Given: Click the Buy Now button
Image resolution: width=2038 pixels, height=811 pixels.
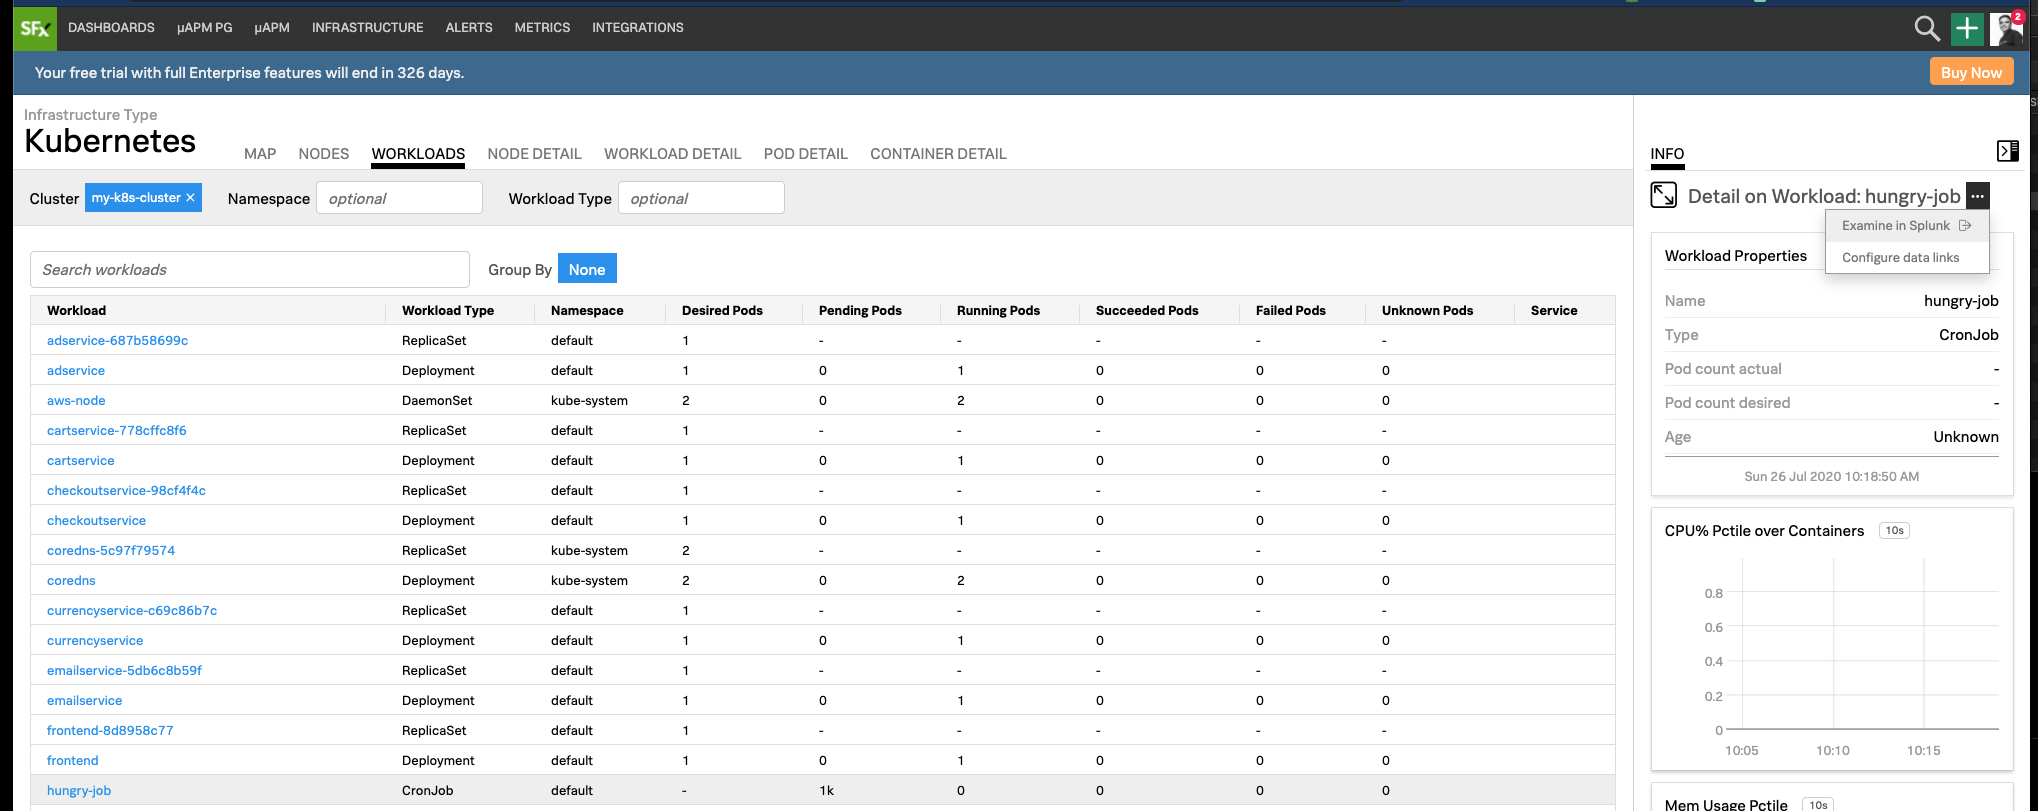Looking at the screenshot, I should 1971,72.
